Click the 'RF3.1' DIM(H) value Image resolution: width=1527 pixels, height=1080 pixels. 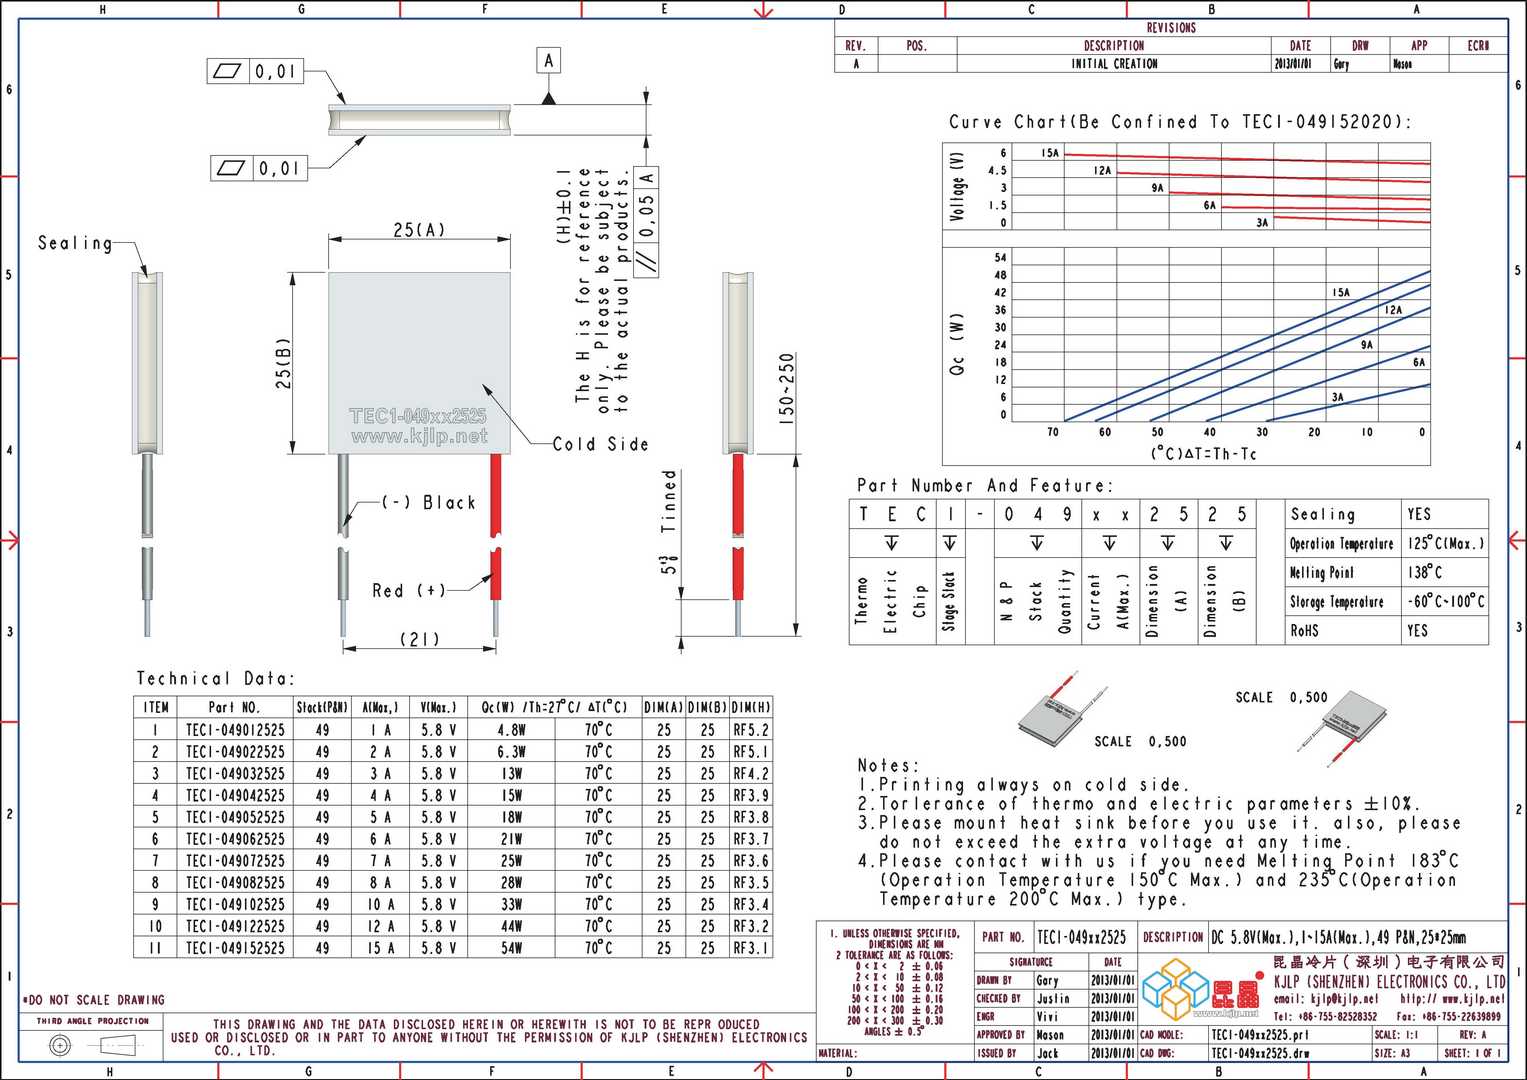coord(751,947)
